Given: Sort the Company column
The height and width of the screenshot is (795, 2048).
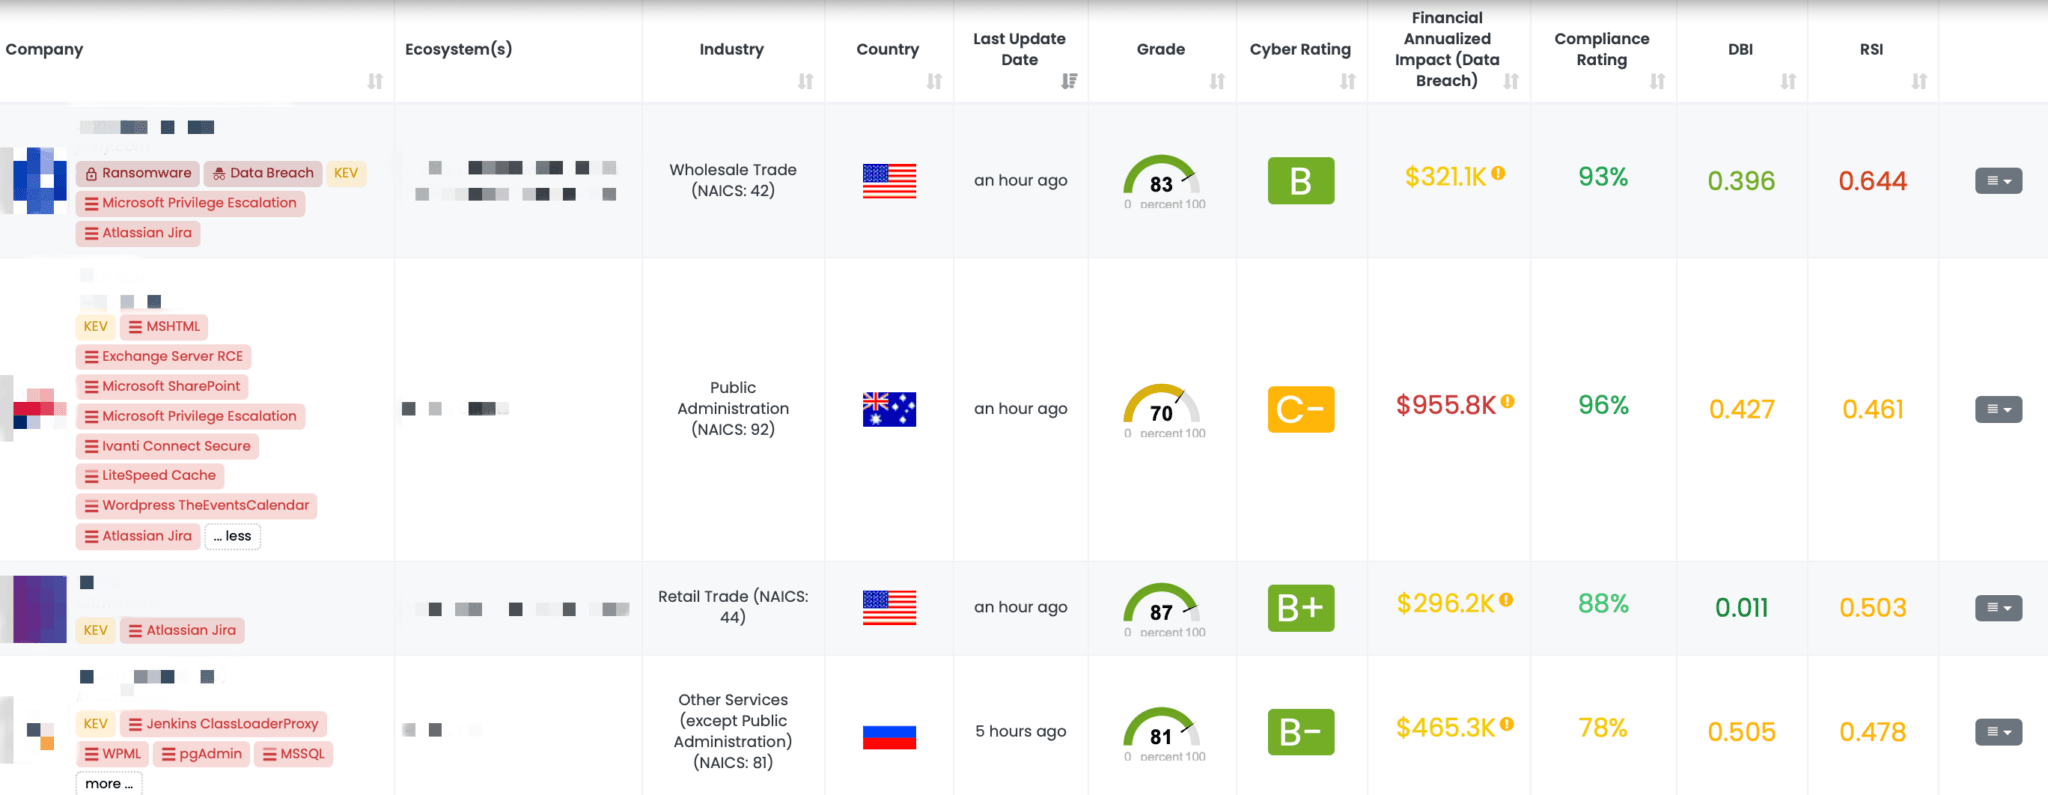Looking at the screenshot, I should click(x=377, y=82).
